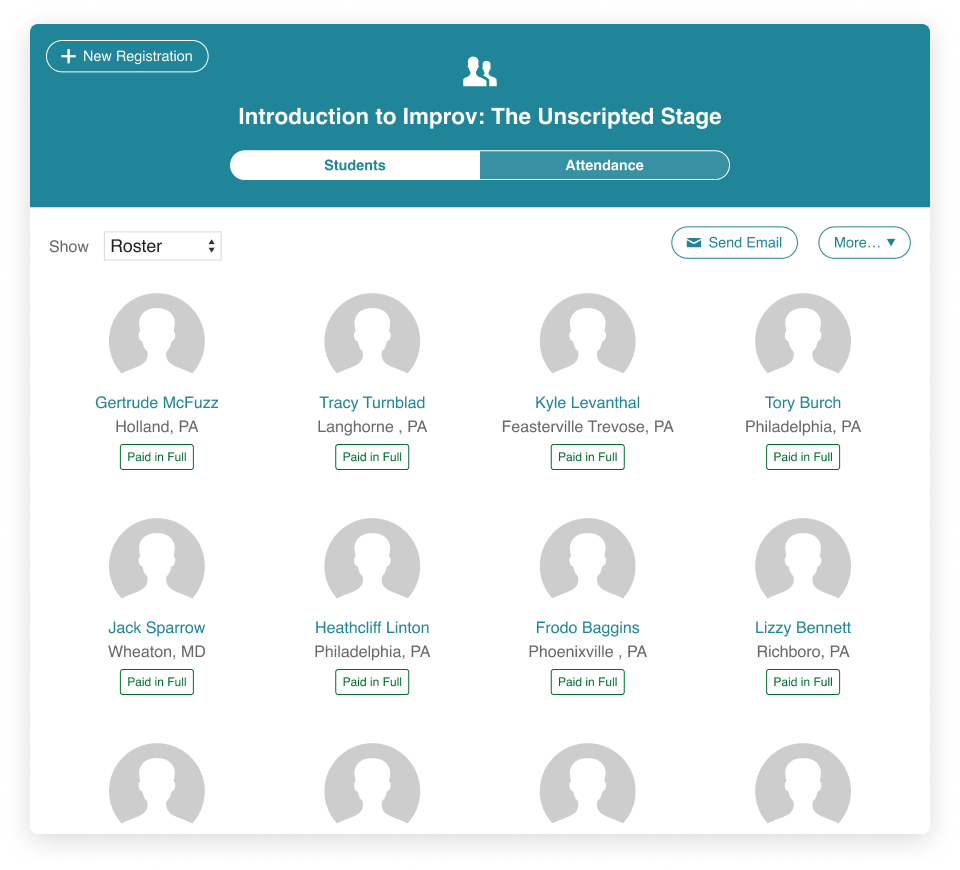Click the envelope icon in Send Email
Screen dimensions: 960x870
[x=696, y=242]
